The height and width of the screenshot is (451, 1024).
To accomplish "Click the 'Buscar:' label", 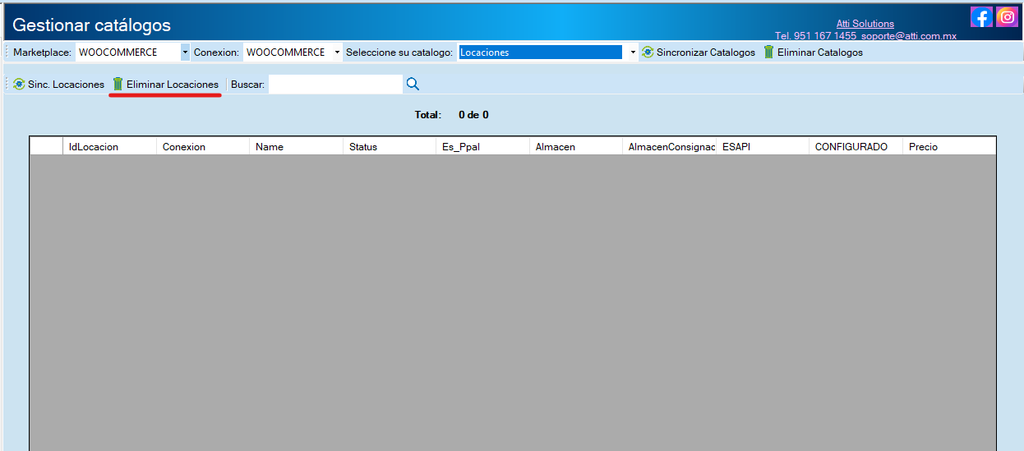I will coord(248,84).
